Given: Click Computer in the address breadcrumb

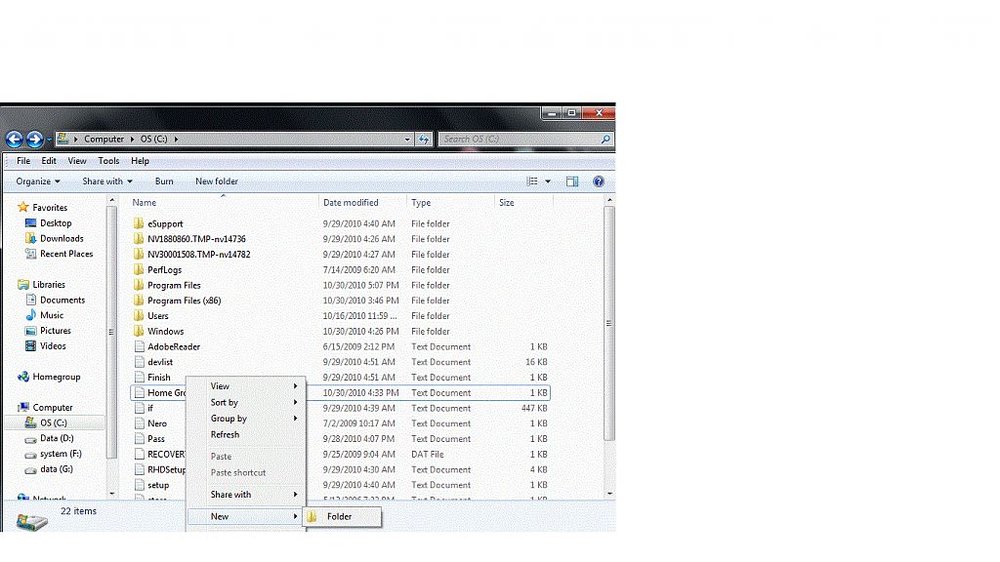Looking at the screenshot, I should [x=104, y=139].
